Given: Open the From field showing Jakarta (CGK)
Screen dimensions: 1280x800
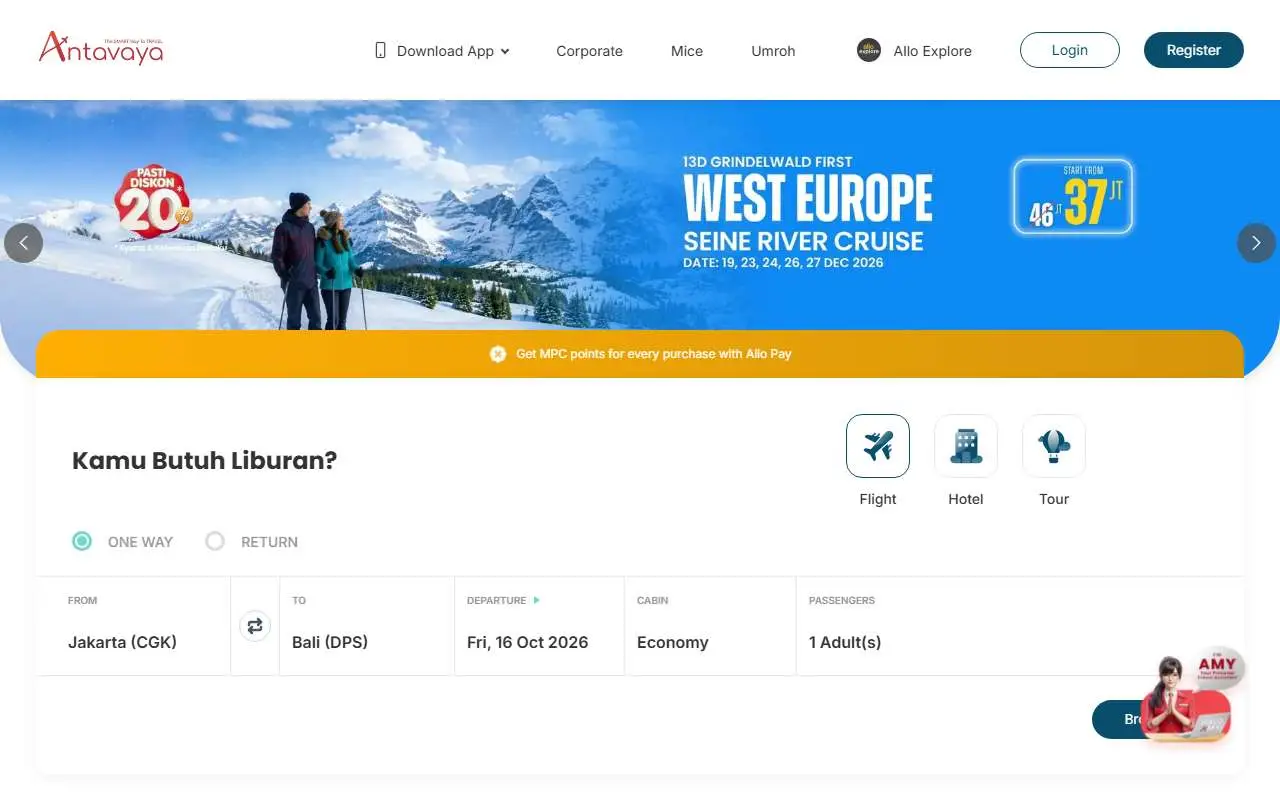Looking at the screenshot, I should click(133, 626).
